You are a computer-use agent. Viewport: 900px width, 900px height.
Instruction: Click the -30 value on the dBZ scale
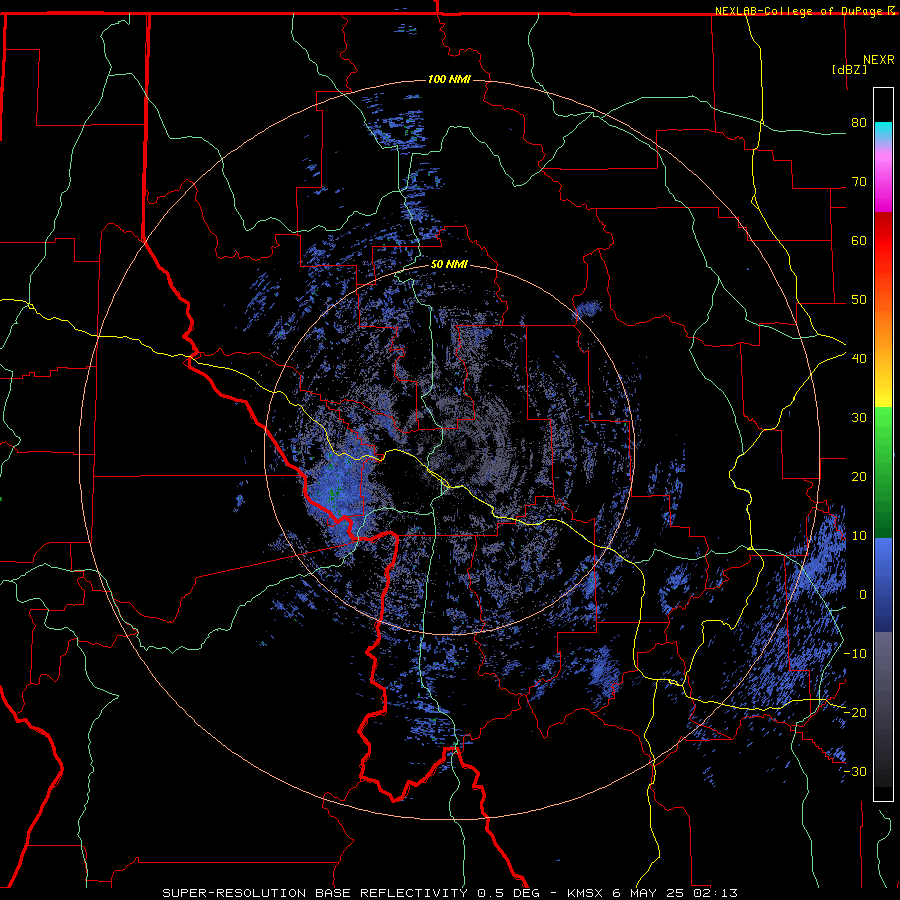pyautogui.click(x=855, y=771)
